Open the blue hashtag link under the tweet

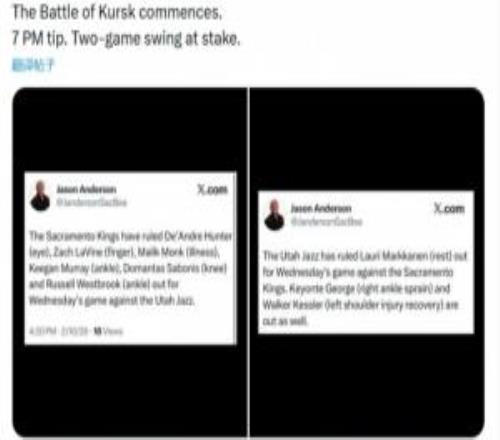[33, 65]
